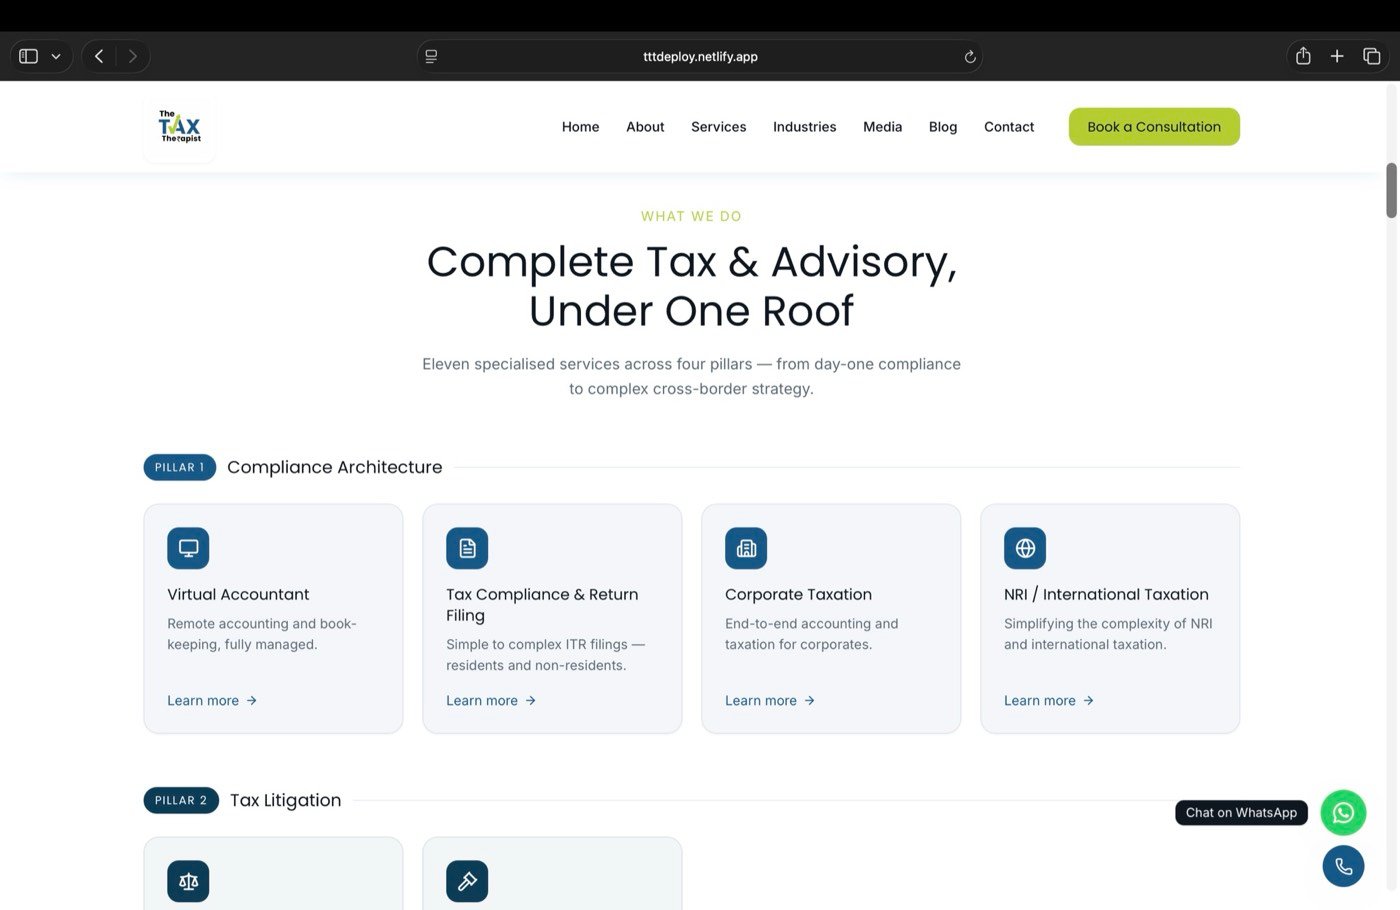Reload the page with the refresh icon
The width and height of the screenshot is (1400, 910).
point(969,56)
